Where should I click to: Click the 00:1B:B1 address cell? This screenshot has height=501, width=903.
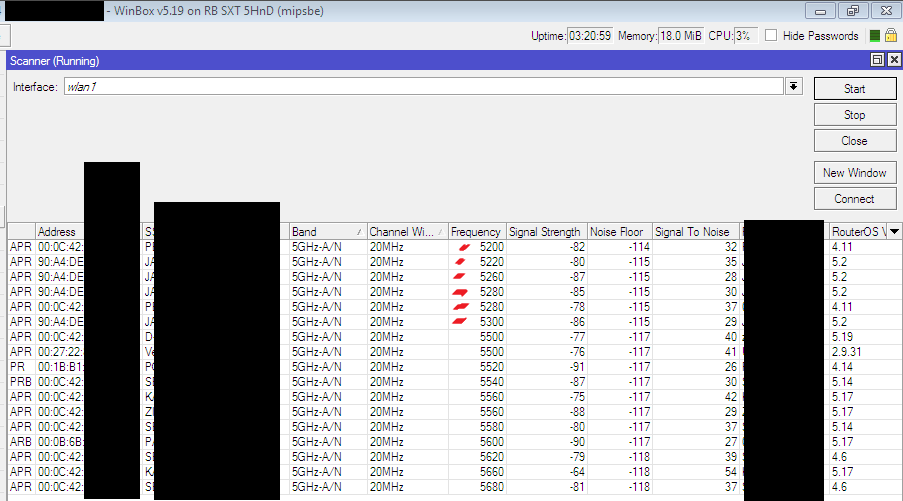click(60, 367)
